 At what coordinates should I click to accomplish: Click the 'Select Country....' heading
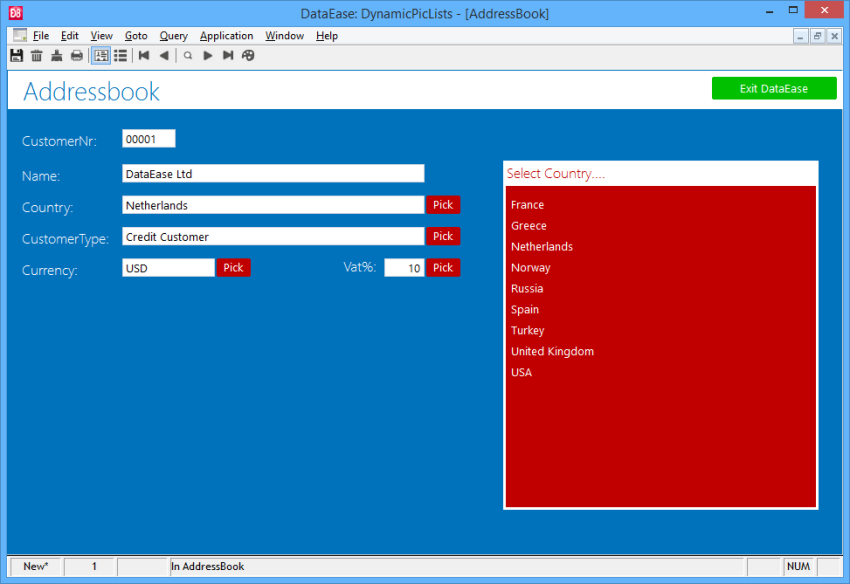[x=556, y=174]
